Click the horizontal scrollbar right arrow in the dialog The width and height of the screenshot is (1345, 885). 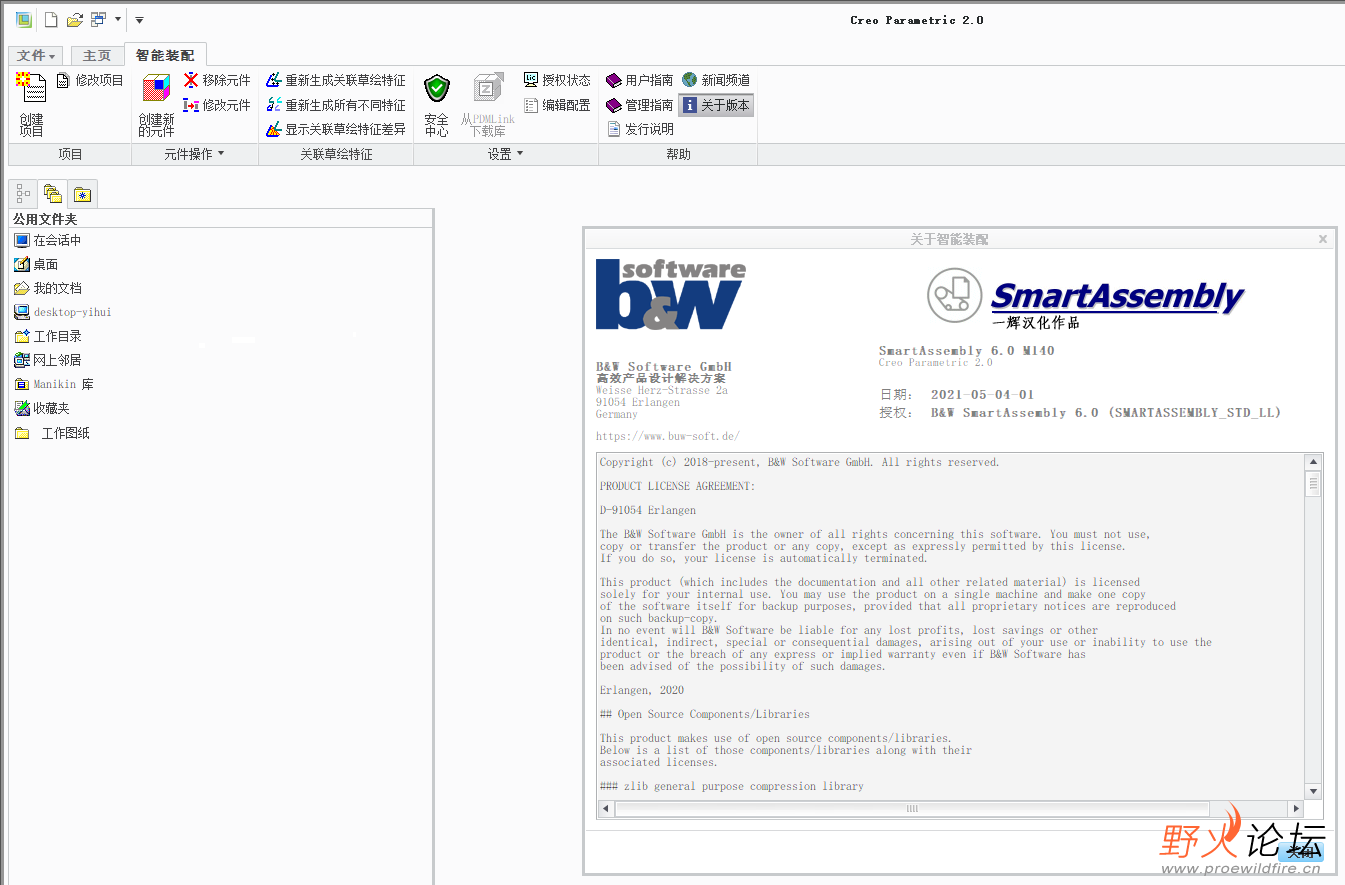click(1296, 808)
